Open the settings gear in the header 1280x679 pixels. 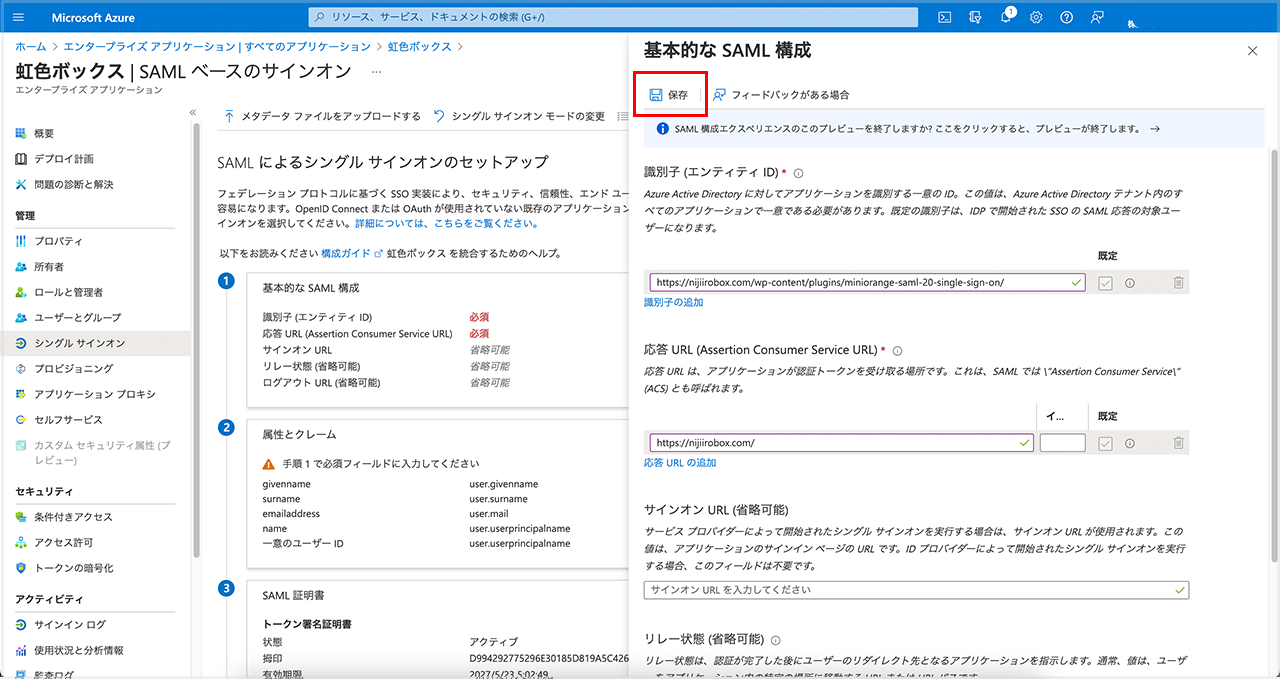(1036, 17)
